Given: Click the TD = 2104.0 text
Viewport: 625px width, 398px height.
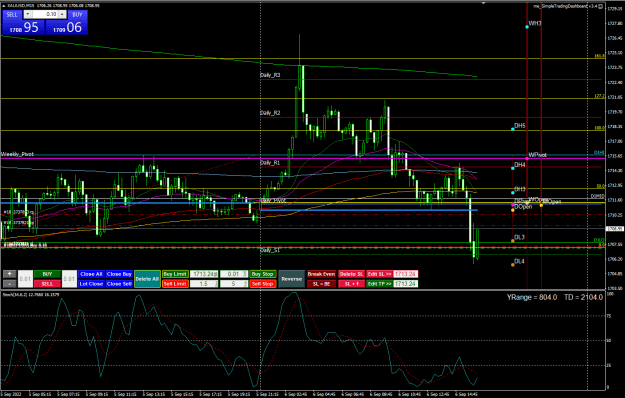Looking at the screenshot, I should [583, 297].
